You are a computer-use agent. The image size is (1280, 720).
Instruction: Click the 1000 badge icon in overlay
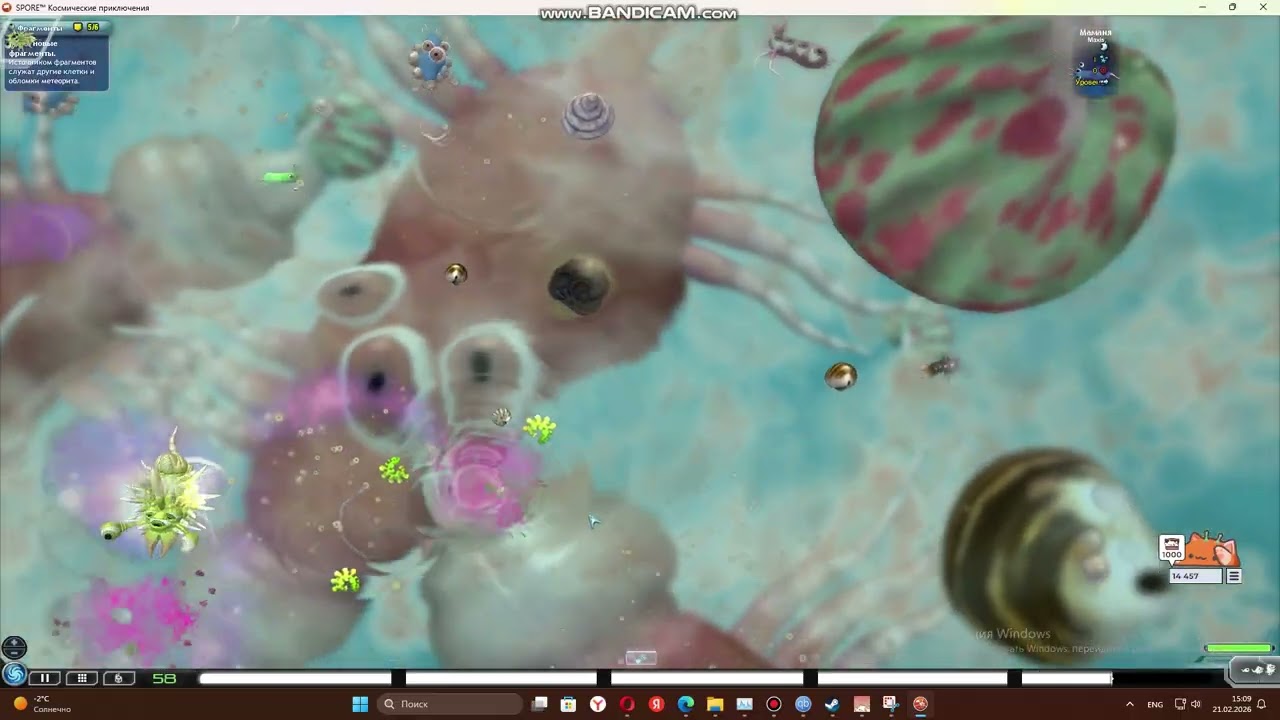[1171, 547]
